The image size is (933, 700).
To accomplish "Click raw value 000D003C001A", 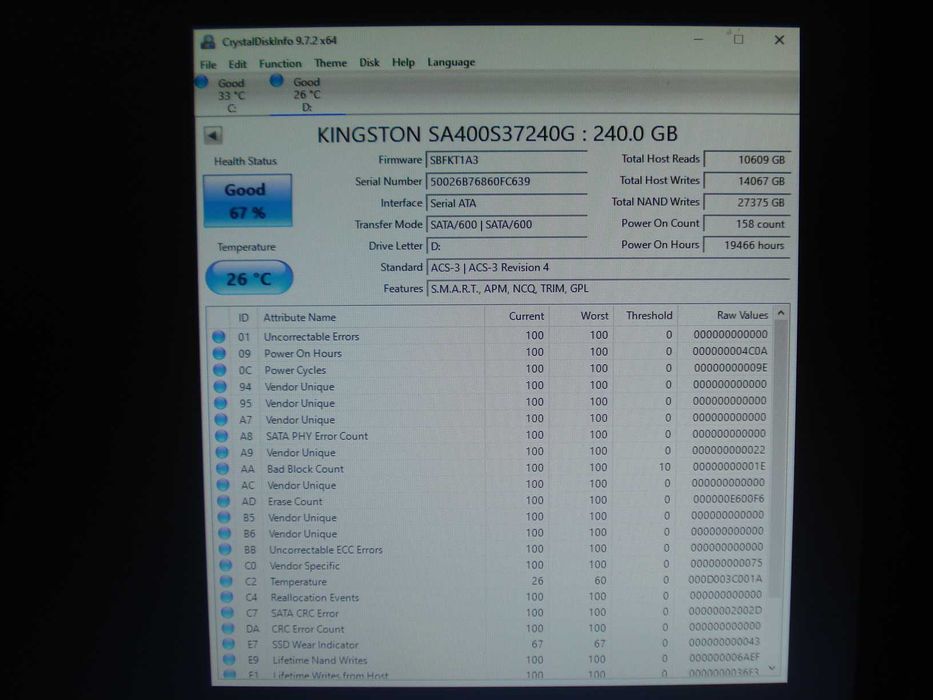I will pyautogui.click(x=725, y=579).
